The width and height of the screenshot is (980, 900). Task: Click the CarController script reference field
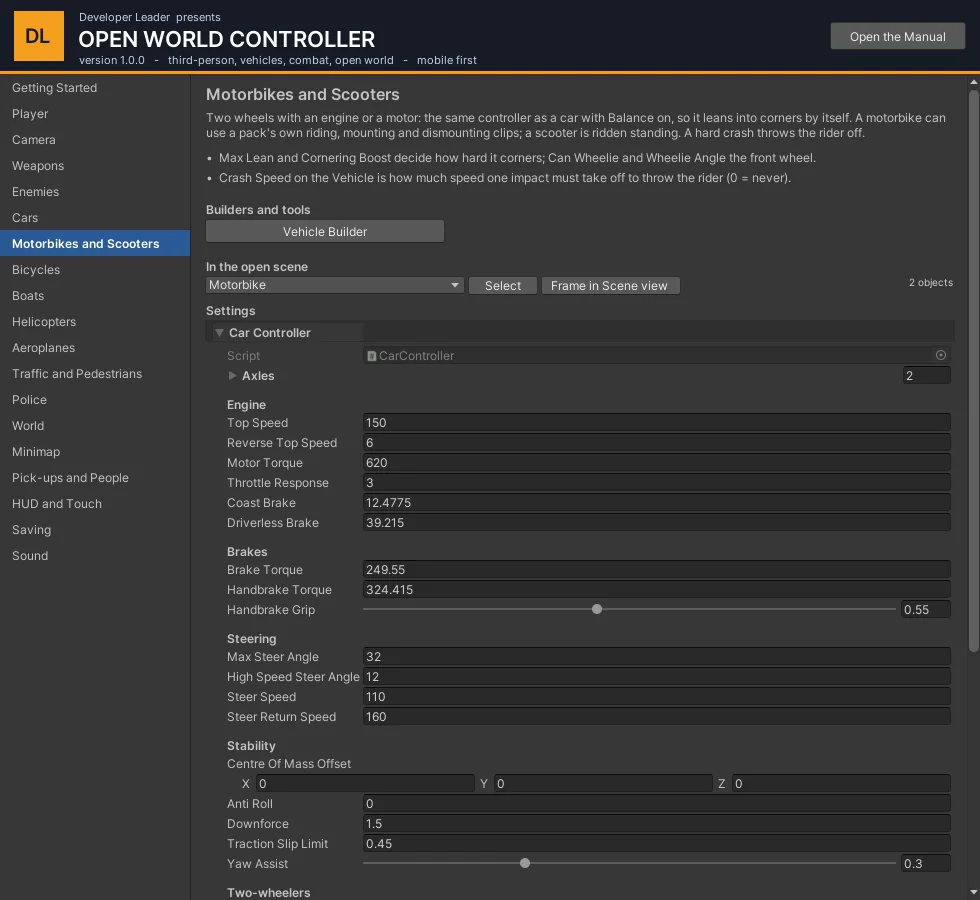656,356
